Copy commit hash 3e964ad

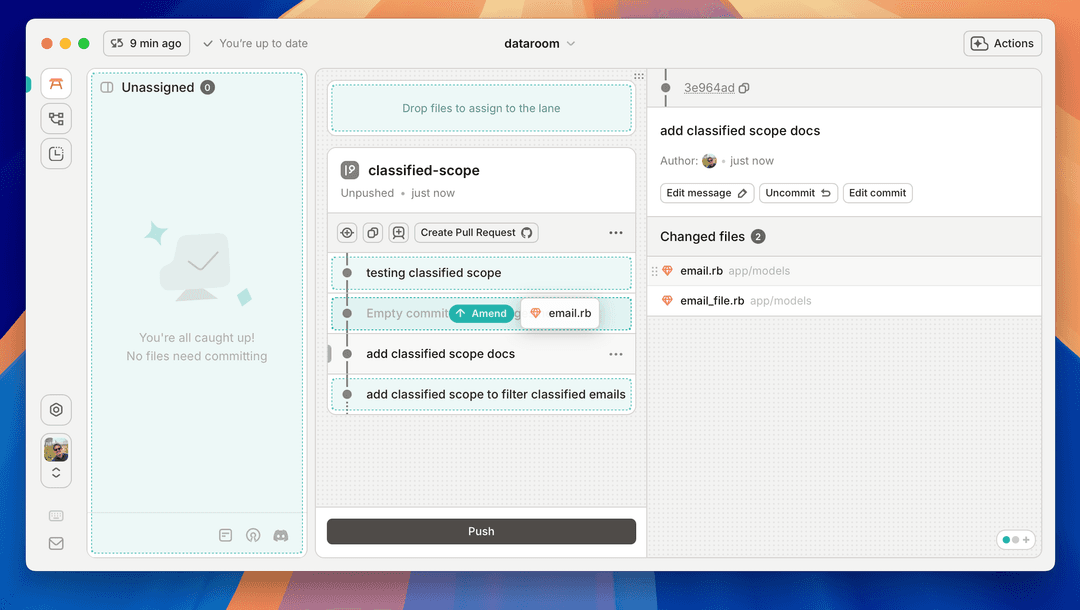[744, 88]
